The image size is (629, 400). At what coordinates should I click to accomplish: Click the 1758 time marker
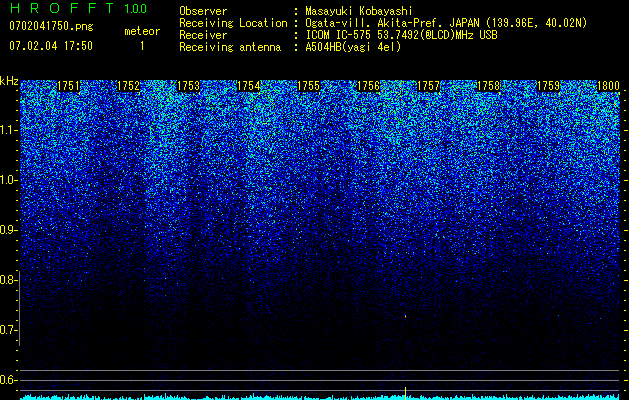[489, 86]
